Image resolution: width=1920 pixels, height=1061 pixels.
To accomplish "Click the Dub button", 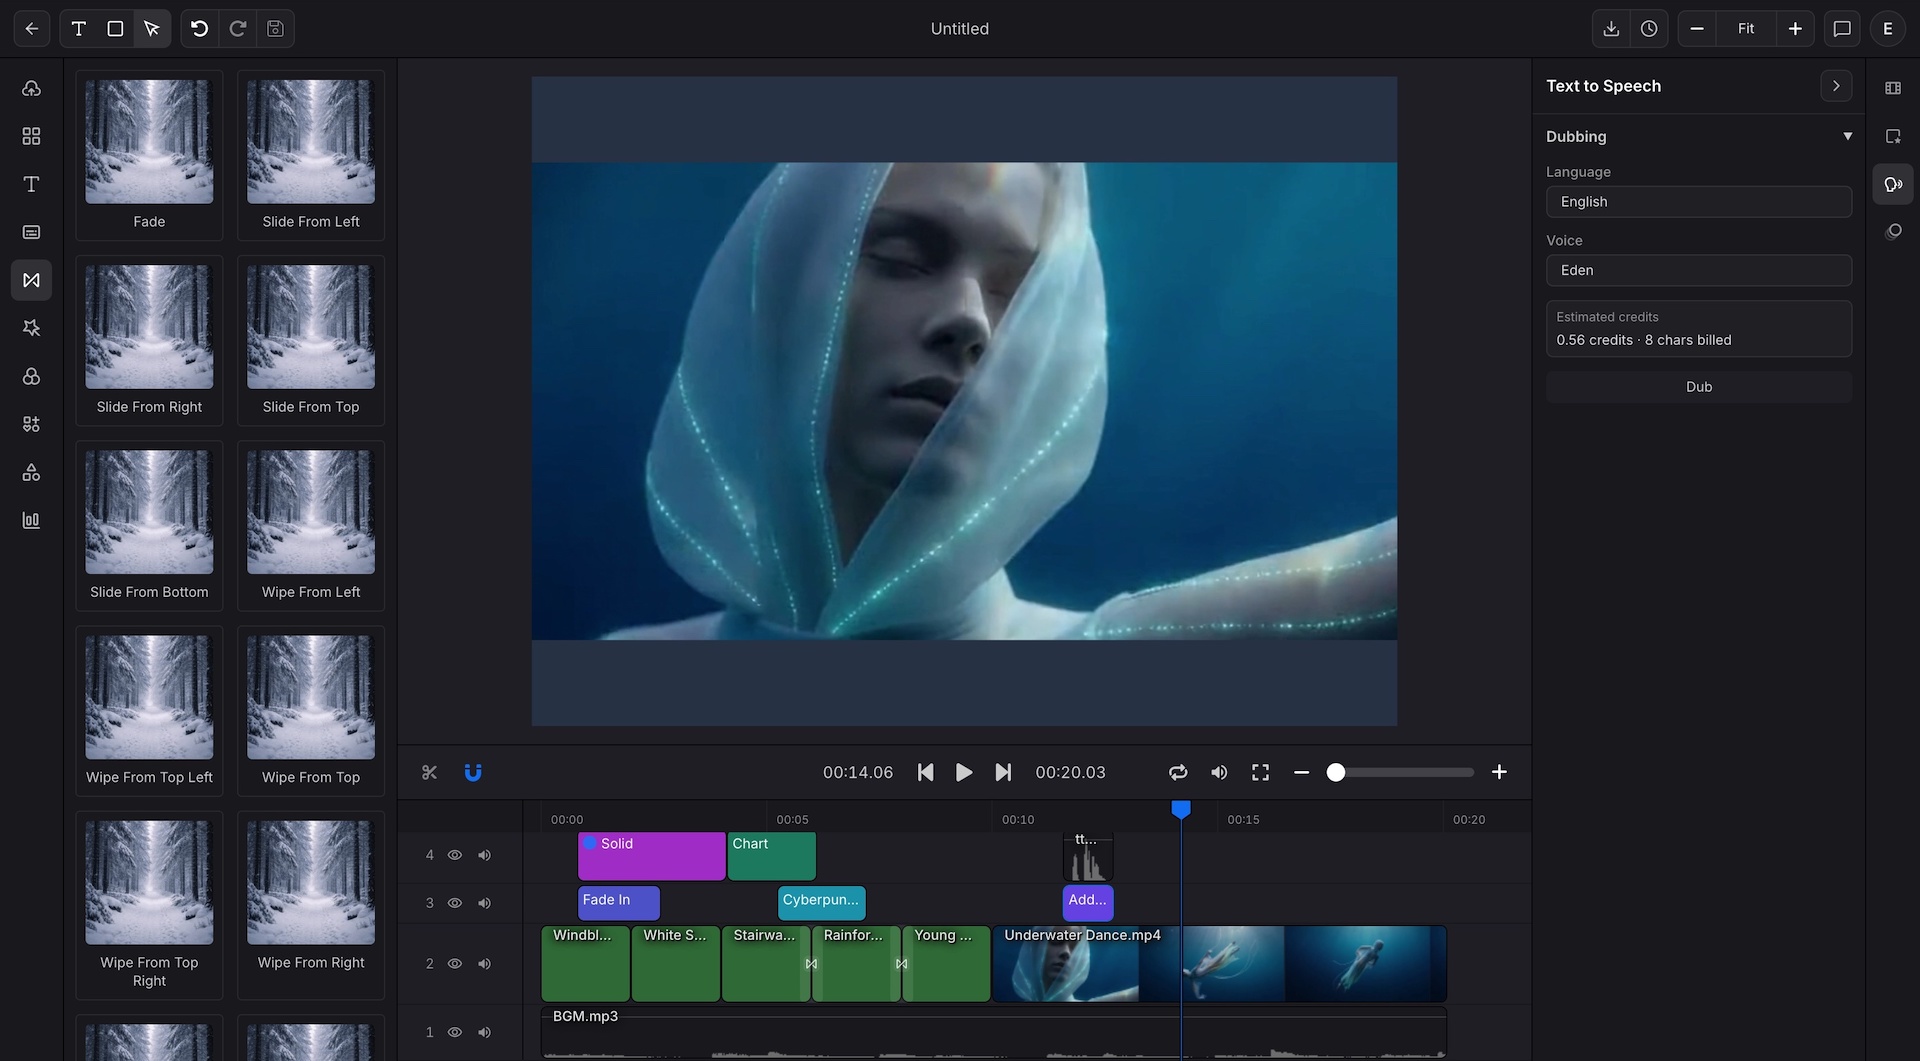I will tap(1698, 387).
